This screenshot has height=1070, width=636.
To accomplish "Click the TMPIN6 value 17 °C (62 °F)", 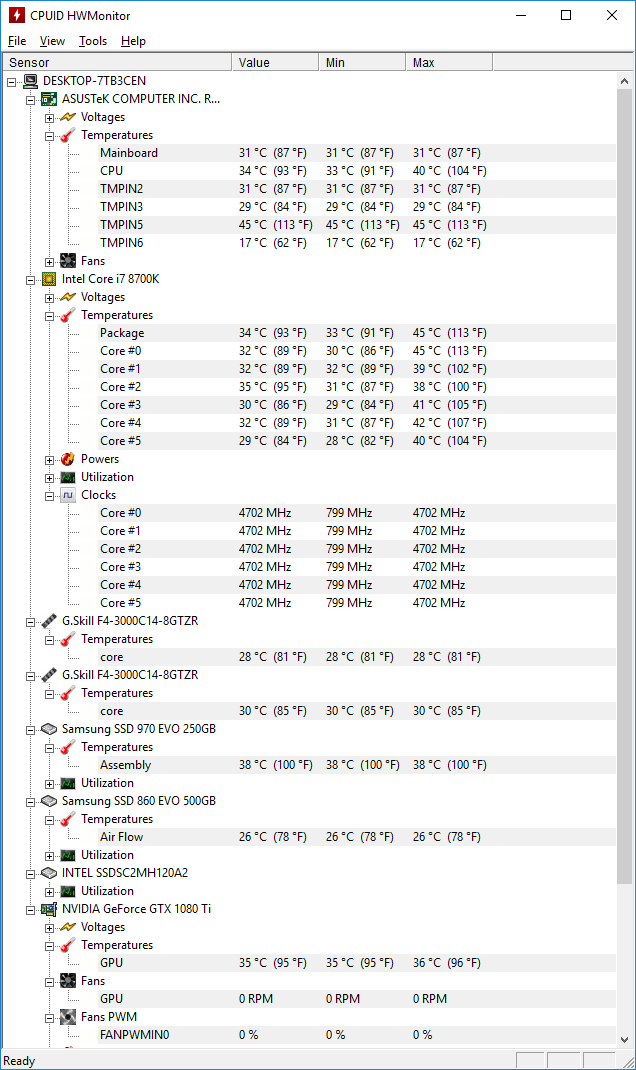I will 273,243.
